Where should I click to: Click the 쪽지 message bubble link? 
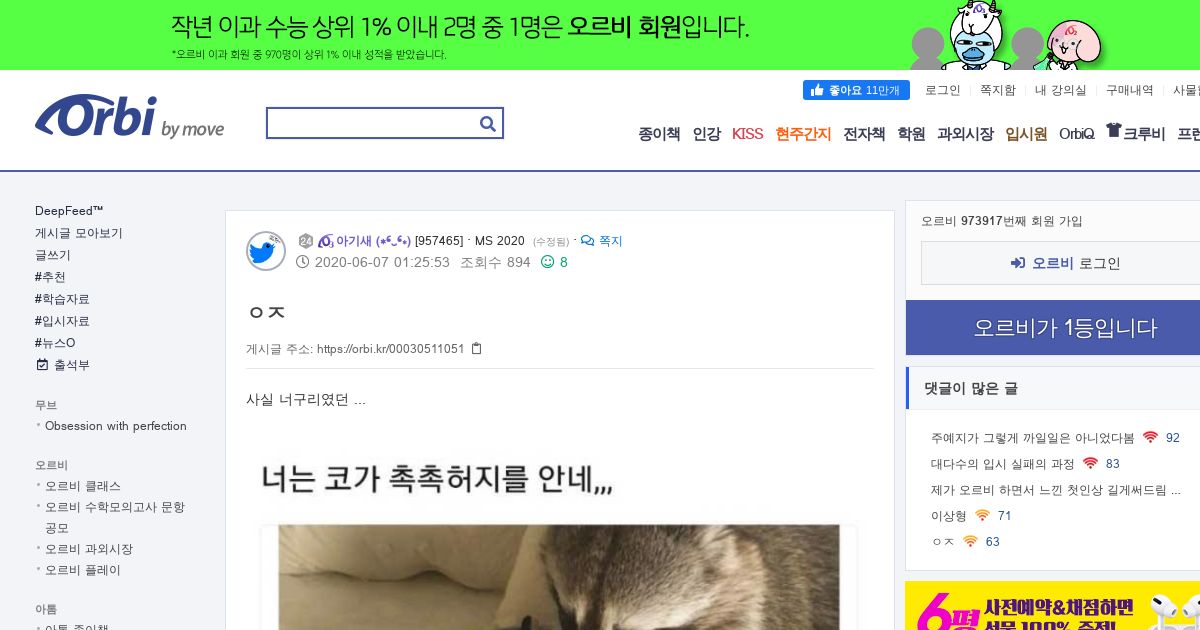pyautogui.click(x=602, y=241)
